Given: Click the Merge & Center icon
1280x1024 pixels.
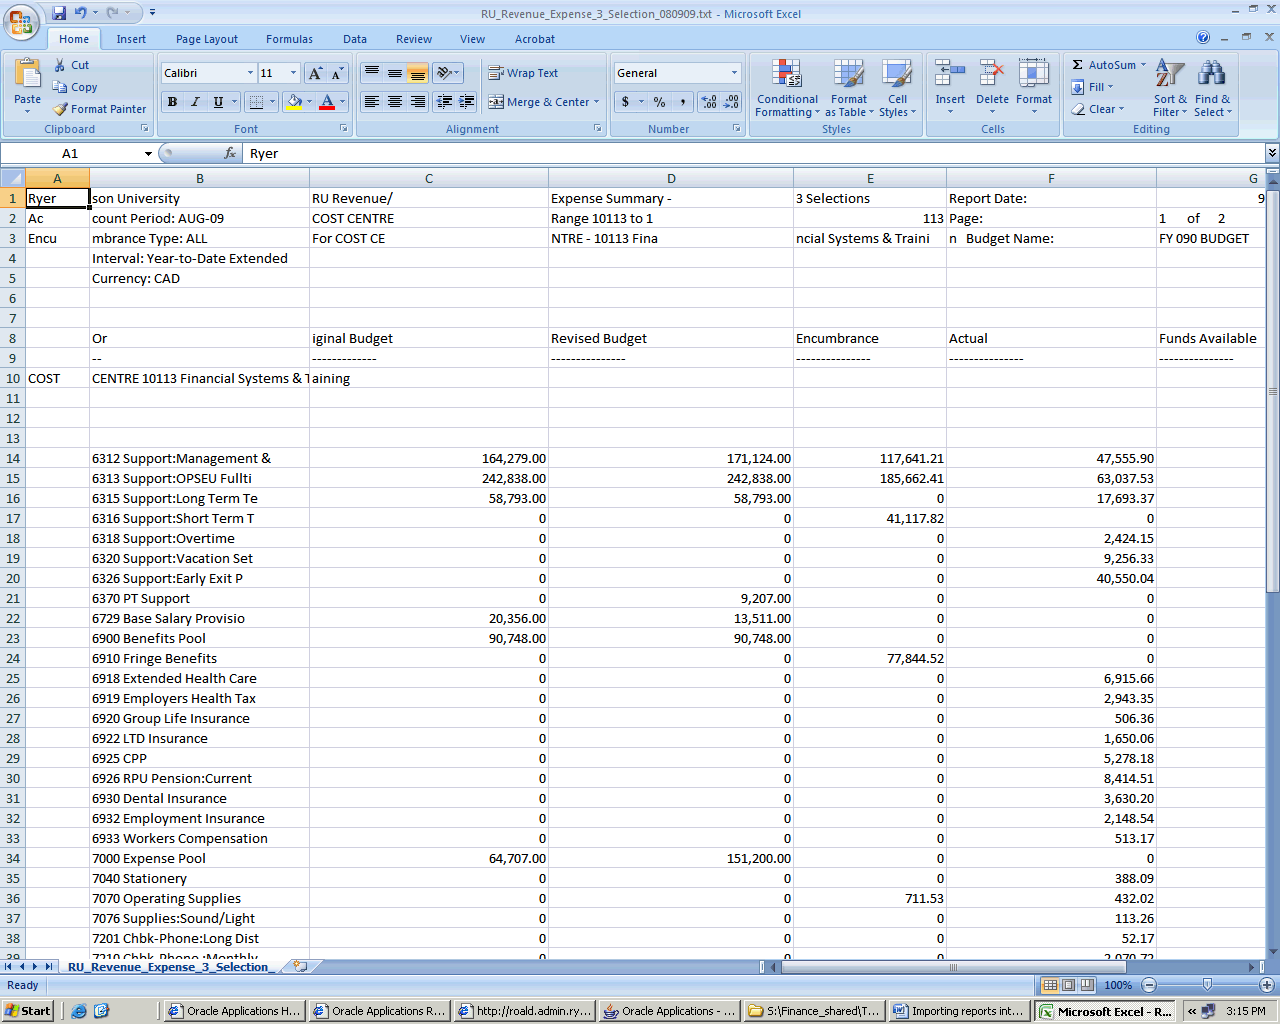Looking at the screenshot, I should pyautogui.click(x=496, y=102).
